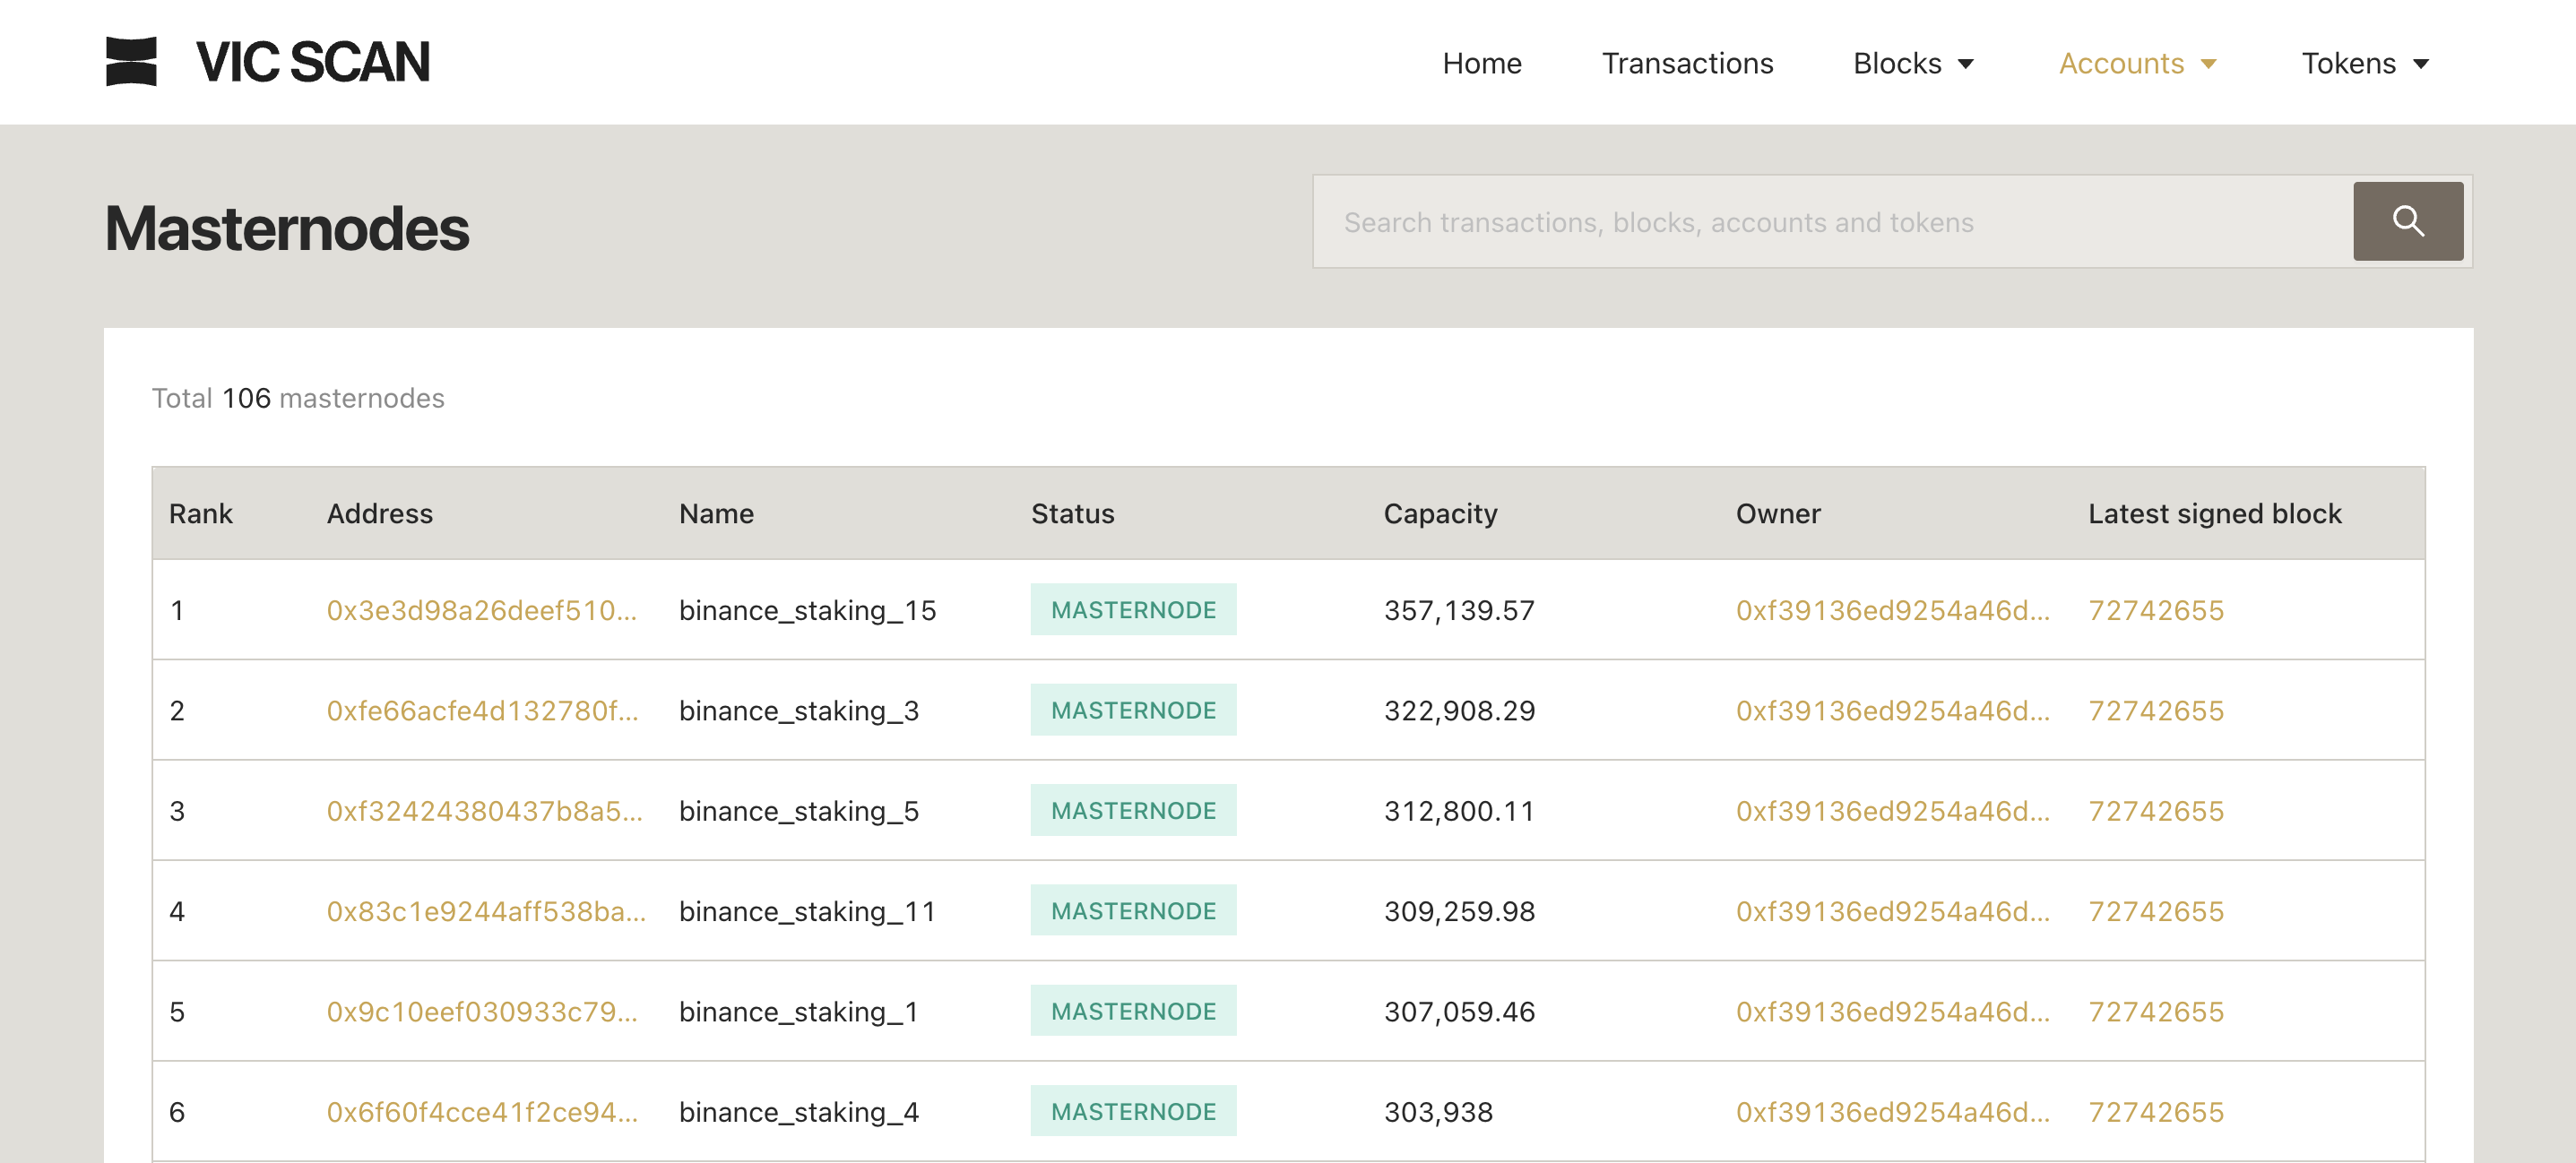Screen dimensions: 2576x1163
Task: Open signed block 72742655 in rank 6 row
Action: [x=2155, y=1112]
